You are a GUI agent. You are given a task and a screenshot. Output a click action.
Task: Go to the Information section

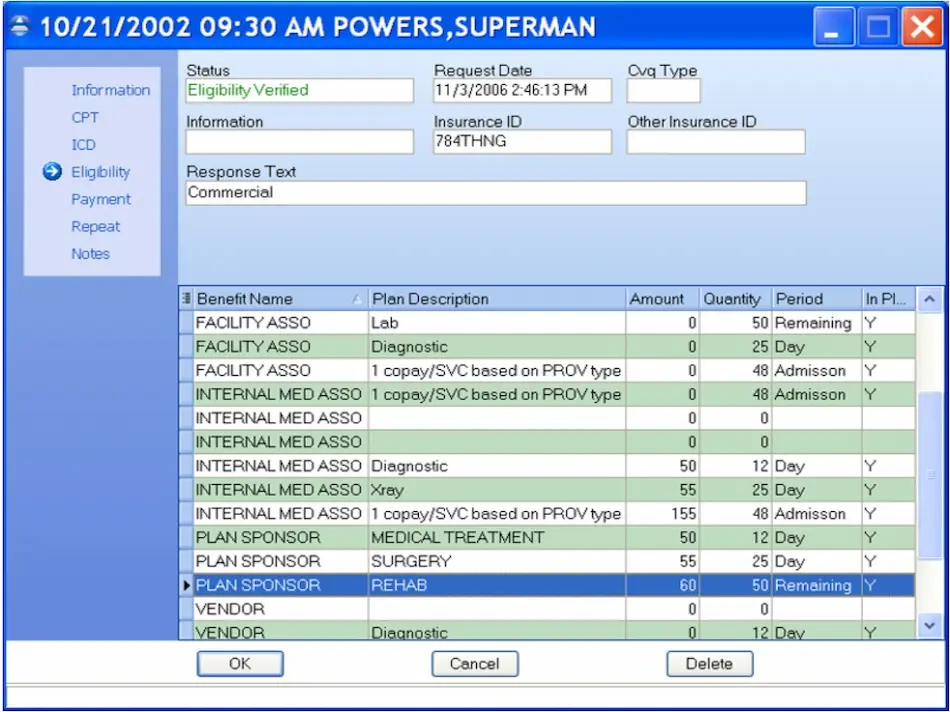pyautogui.click(x=110, y=90)
